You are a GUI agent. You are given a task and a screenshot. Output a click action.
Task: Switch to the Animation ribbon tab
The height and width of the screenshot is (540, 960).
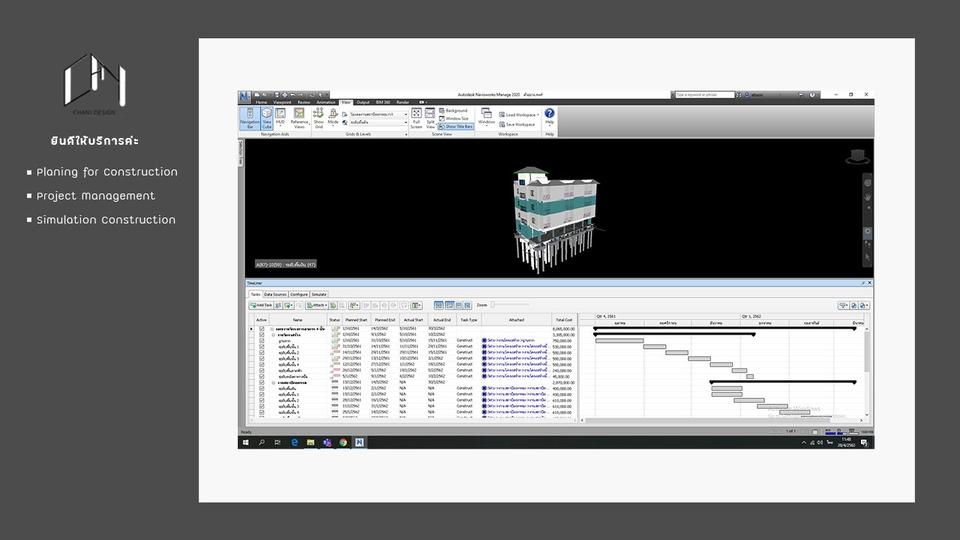326,102
